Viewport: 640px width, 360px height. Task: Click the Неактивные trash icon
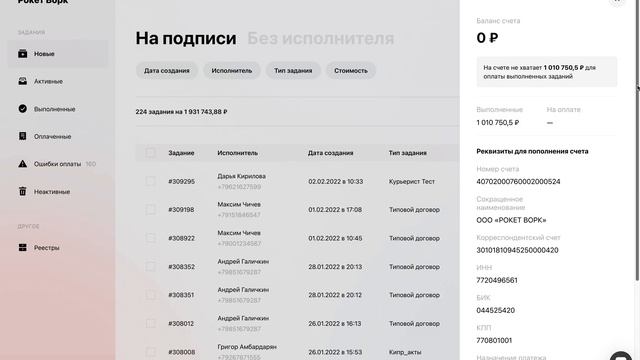[x=22, y=191]
